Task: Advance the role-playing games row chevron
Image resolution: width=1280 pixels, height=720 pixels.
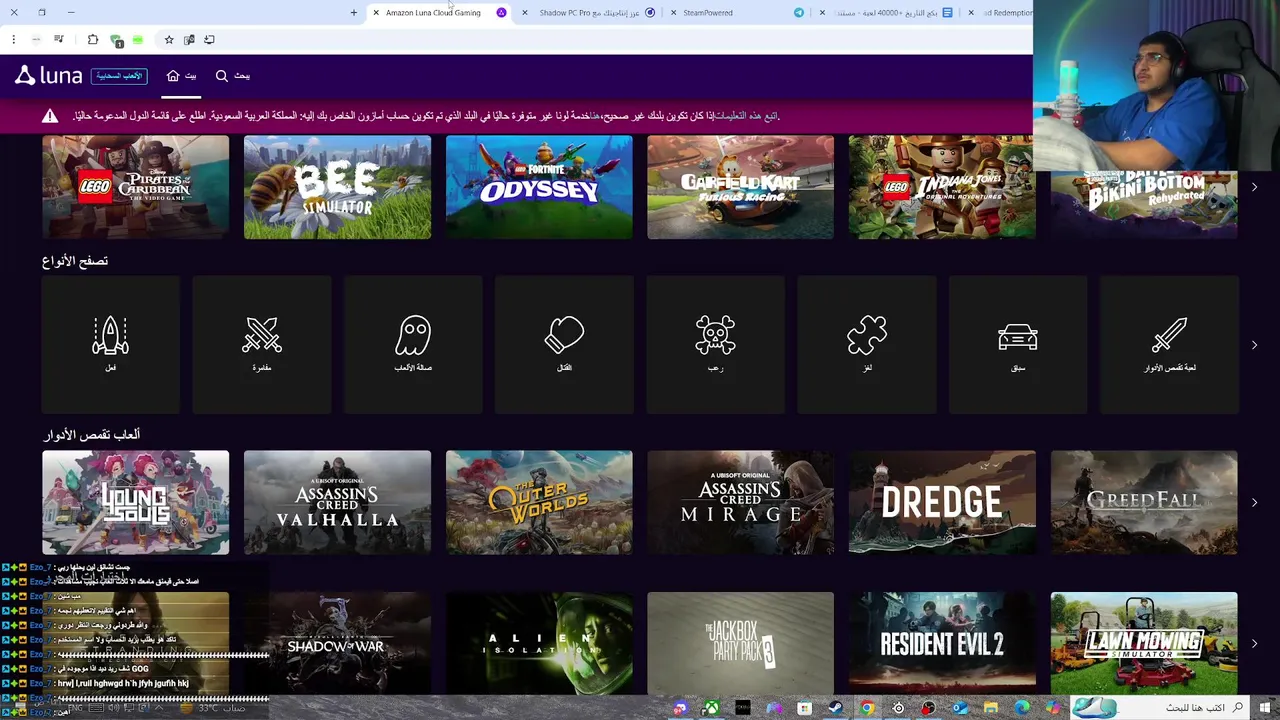Action: 1254,503
